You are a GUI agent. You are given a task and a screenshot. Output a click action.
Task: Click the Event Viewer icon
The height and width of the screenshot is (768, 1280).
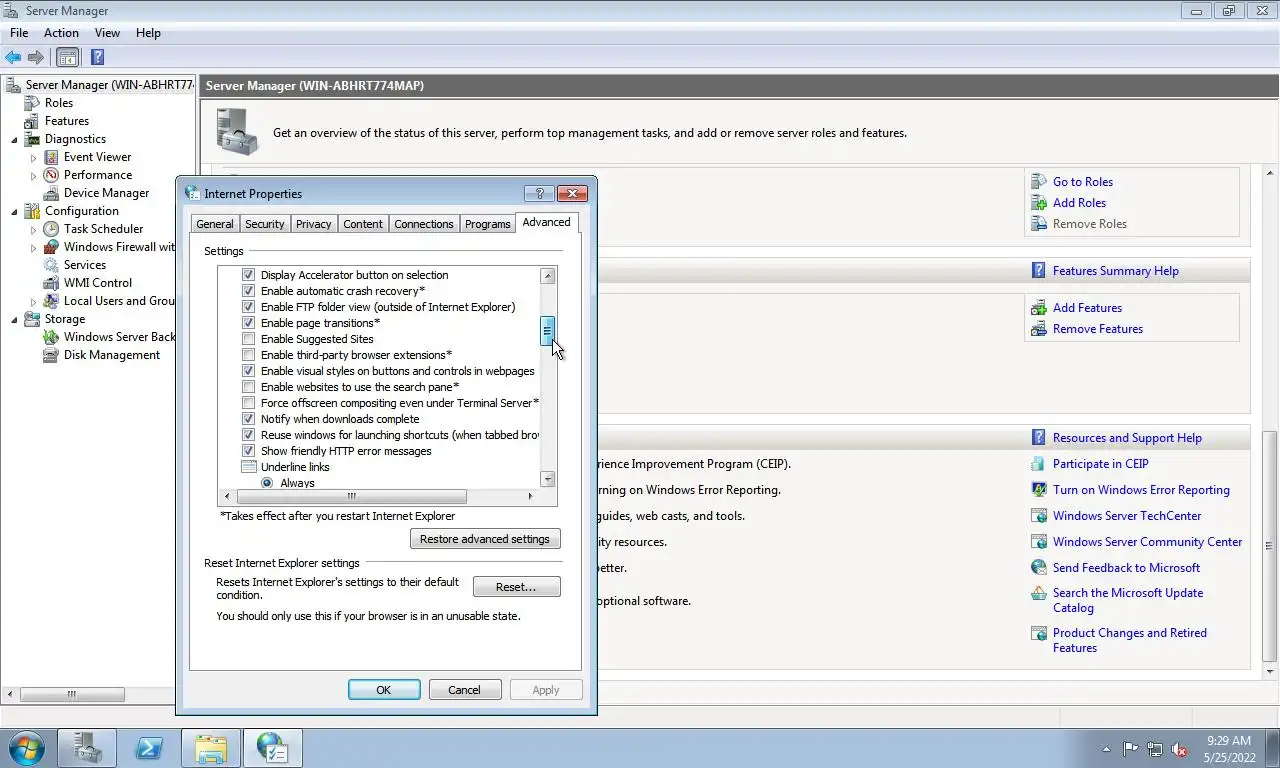click(52, 157)
